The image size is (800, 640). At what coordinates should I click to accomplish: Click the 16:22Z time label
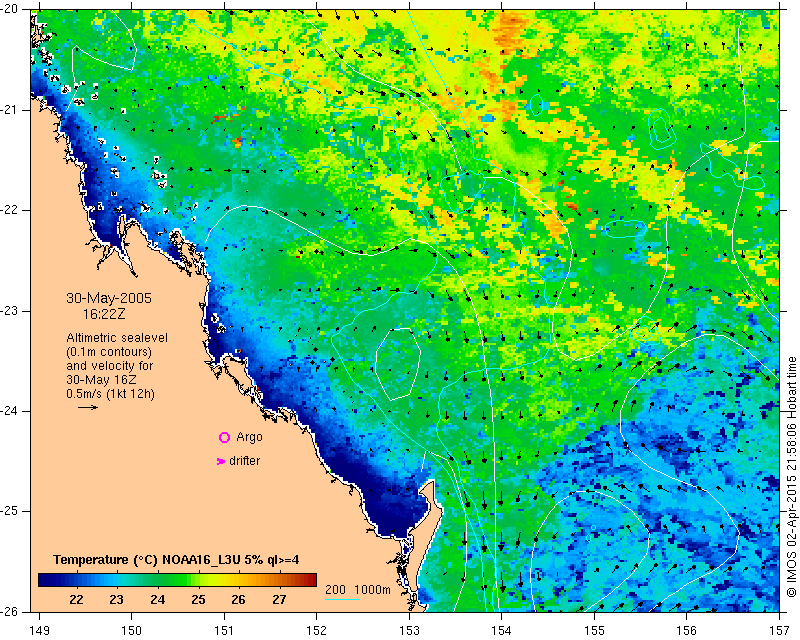[104, 314]
